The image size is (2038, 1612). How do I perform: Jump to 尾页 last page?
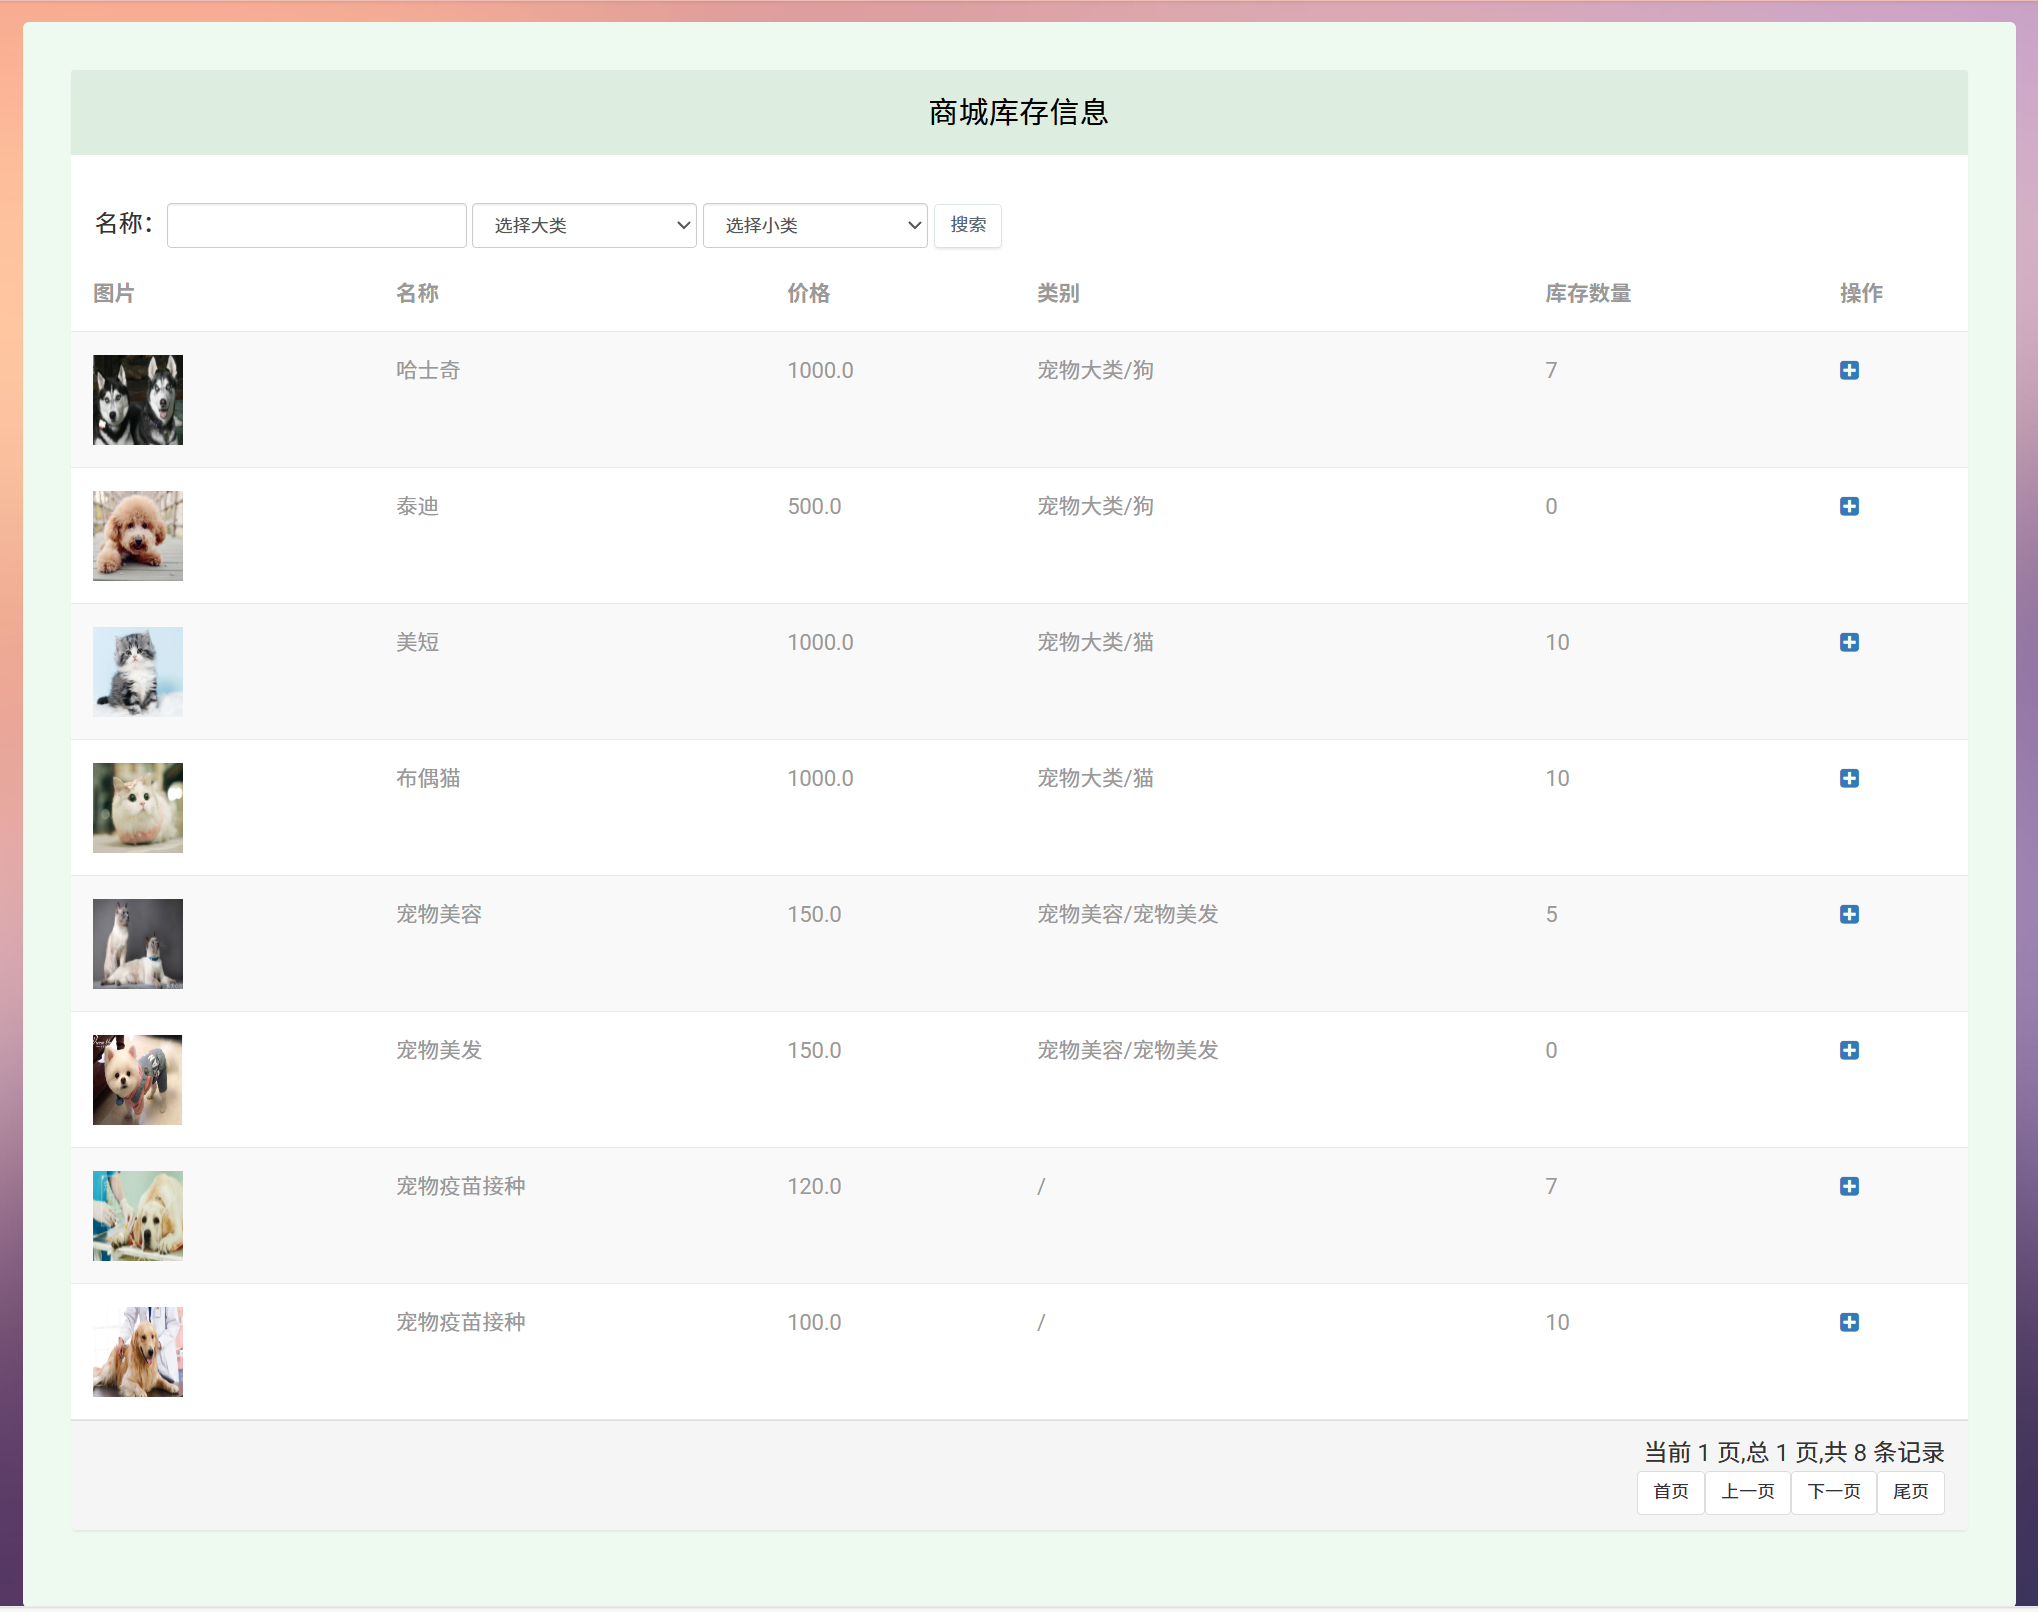[1910, 1491]
